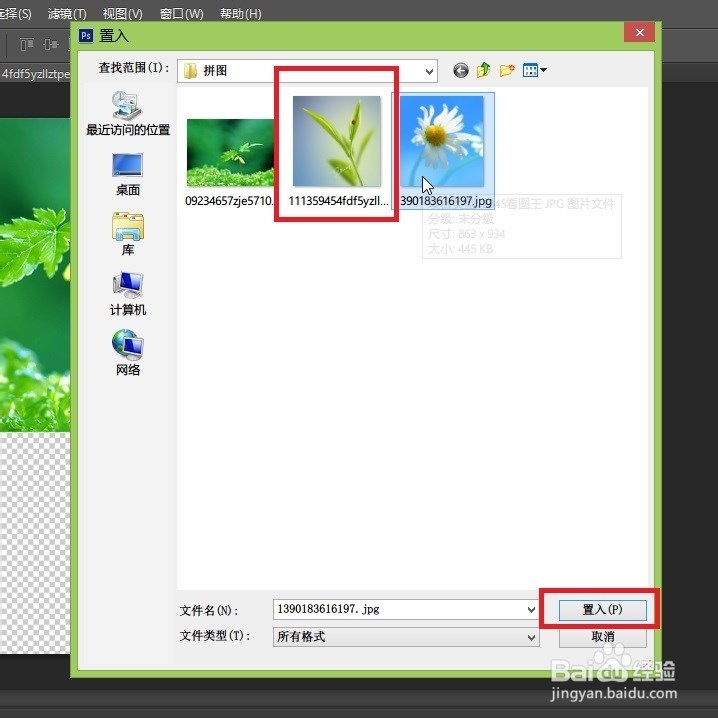Open the 帮助(H) menu in Photoshop

point(240,14)
